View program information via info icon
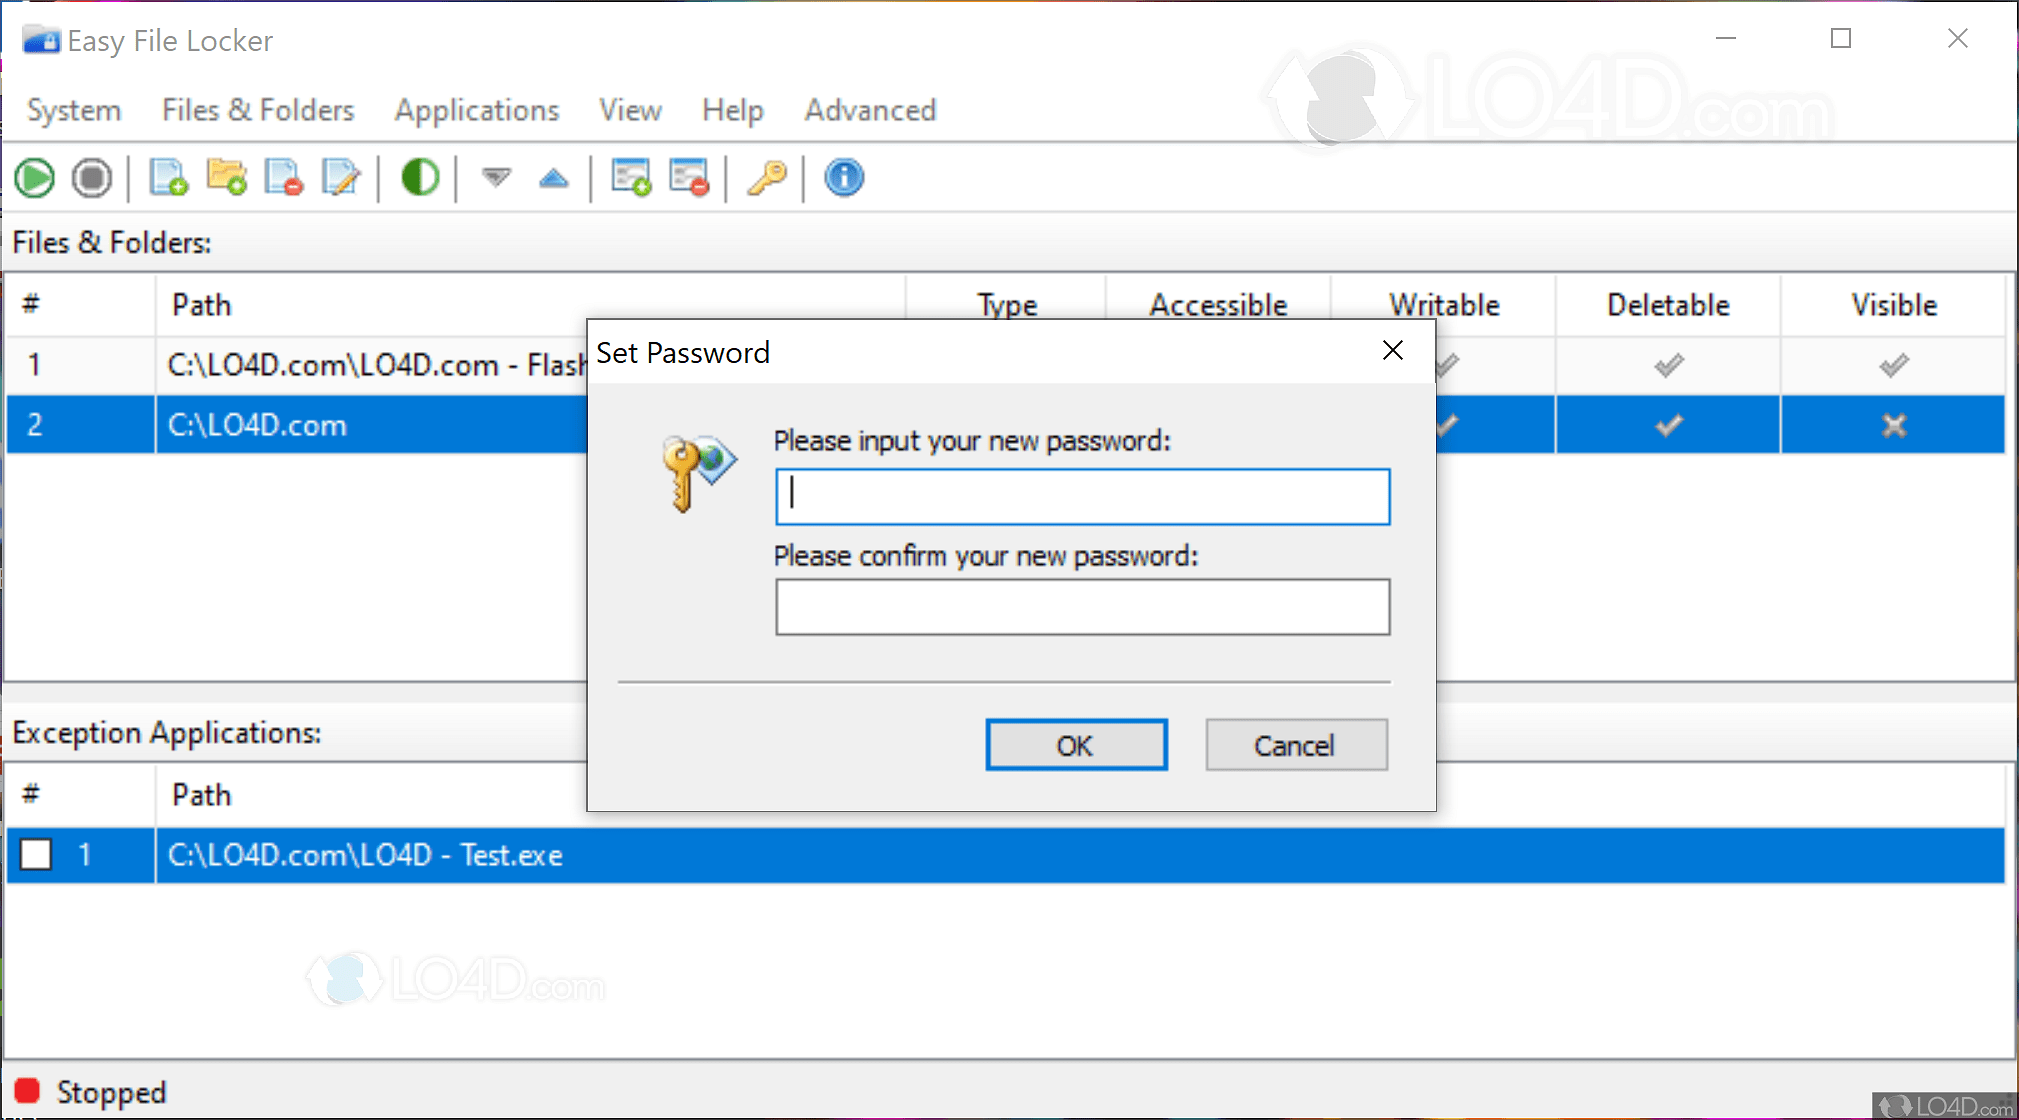The width and height of the screenshot is (2019, 1120). click(x=843, y=177)
